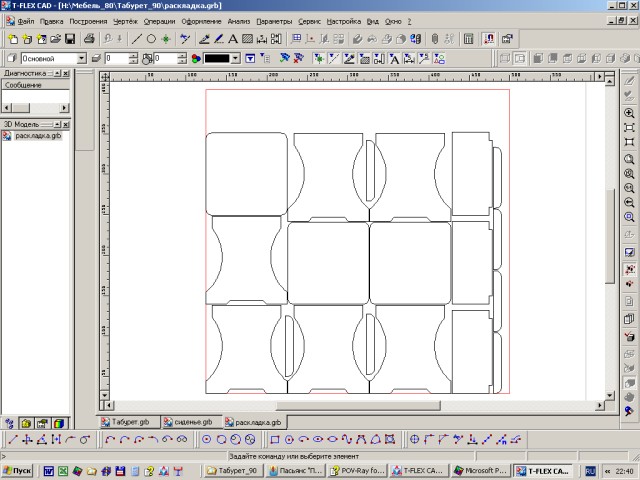640x480 pixels.
Task: Close the Диагностика panel
Action: [66, 73]
